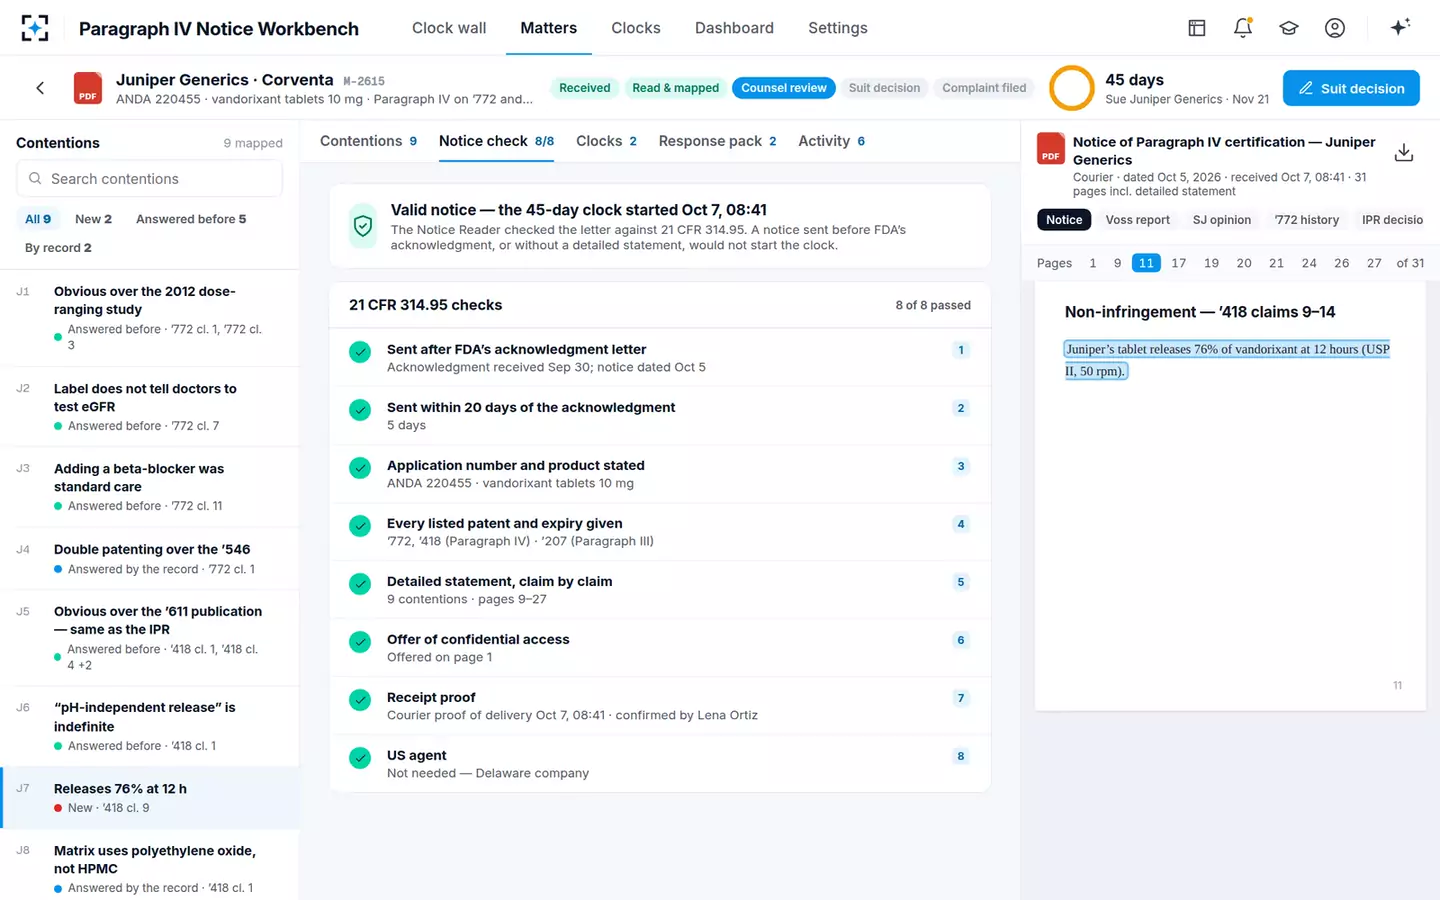Filter contentions by New 2
Screen dimensions: 1440x900
pyautogui.click(x=93, y=219)
